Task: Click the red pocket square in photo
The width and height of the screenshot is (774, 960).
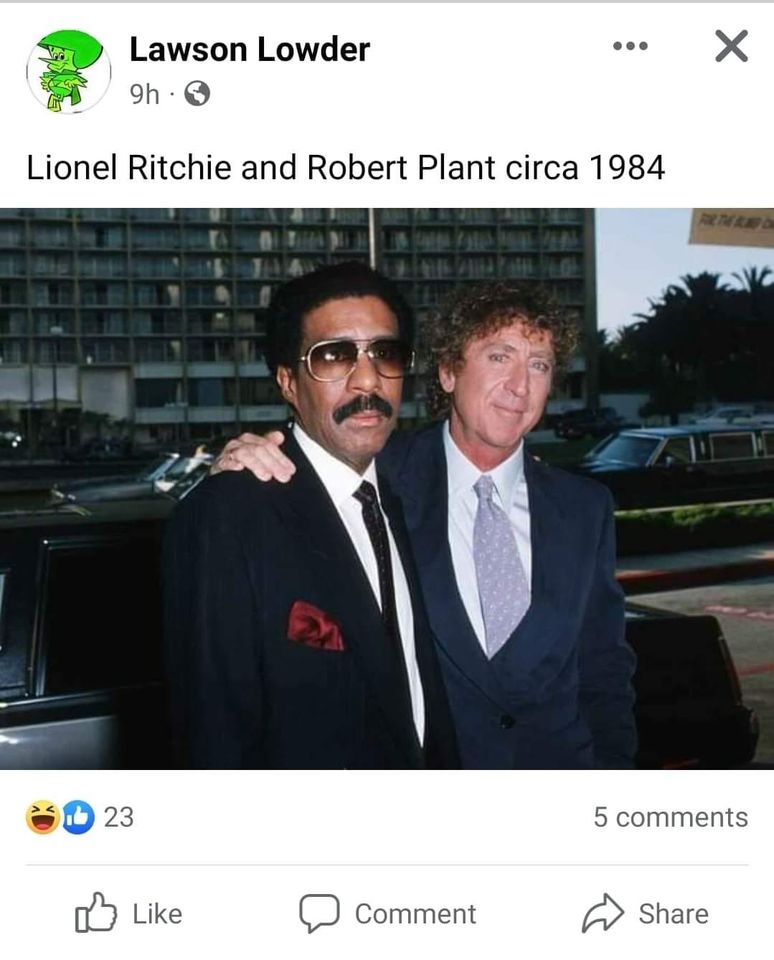Action: 315,626
